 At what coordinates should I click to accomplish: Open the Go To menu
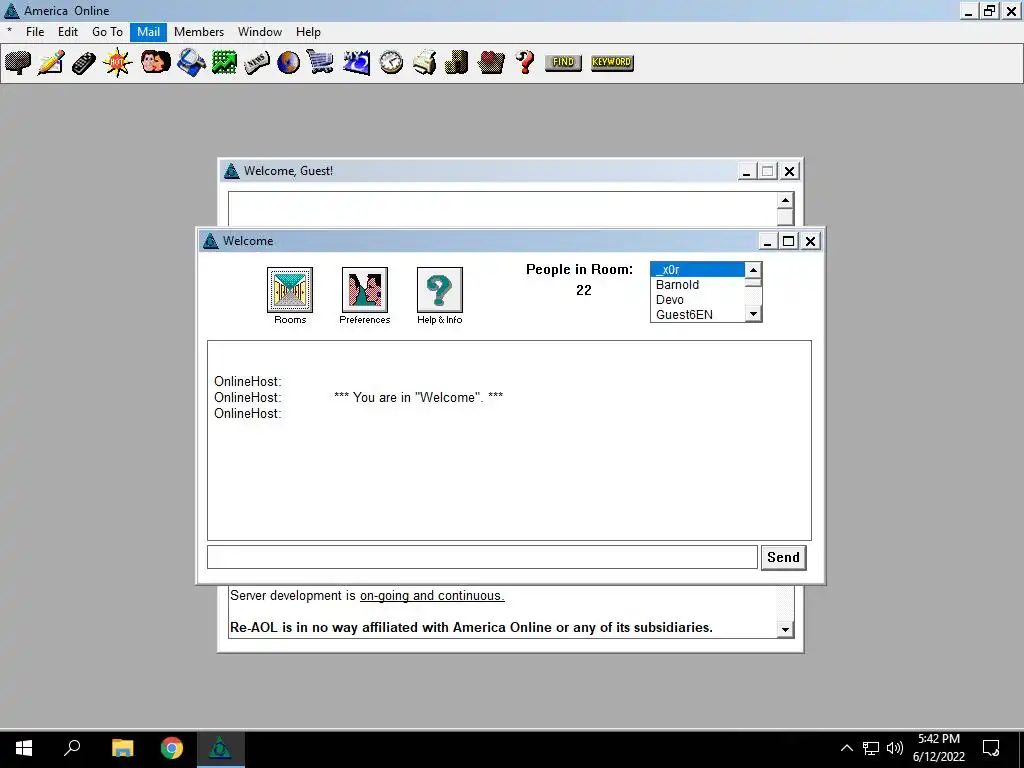pyautogui.click(x=107, y=32)
